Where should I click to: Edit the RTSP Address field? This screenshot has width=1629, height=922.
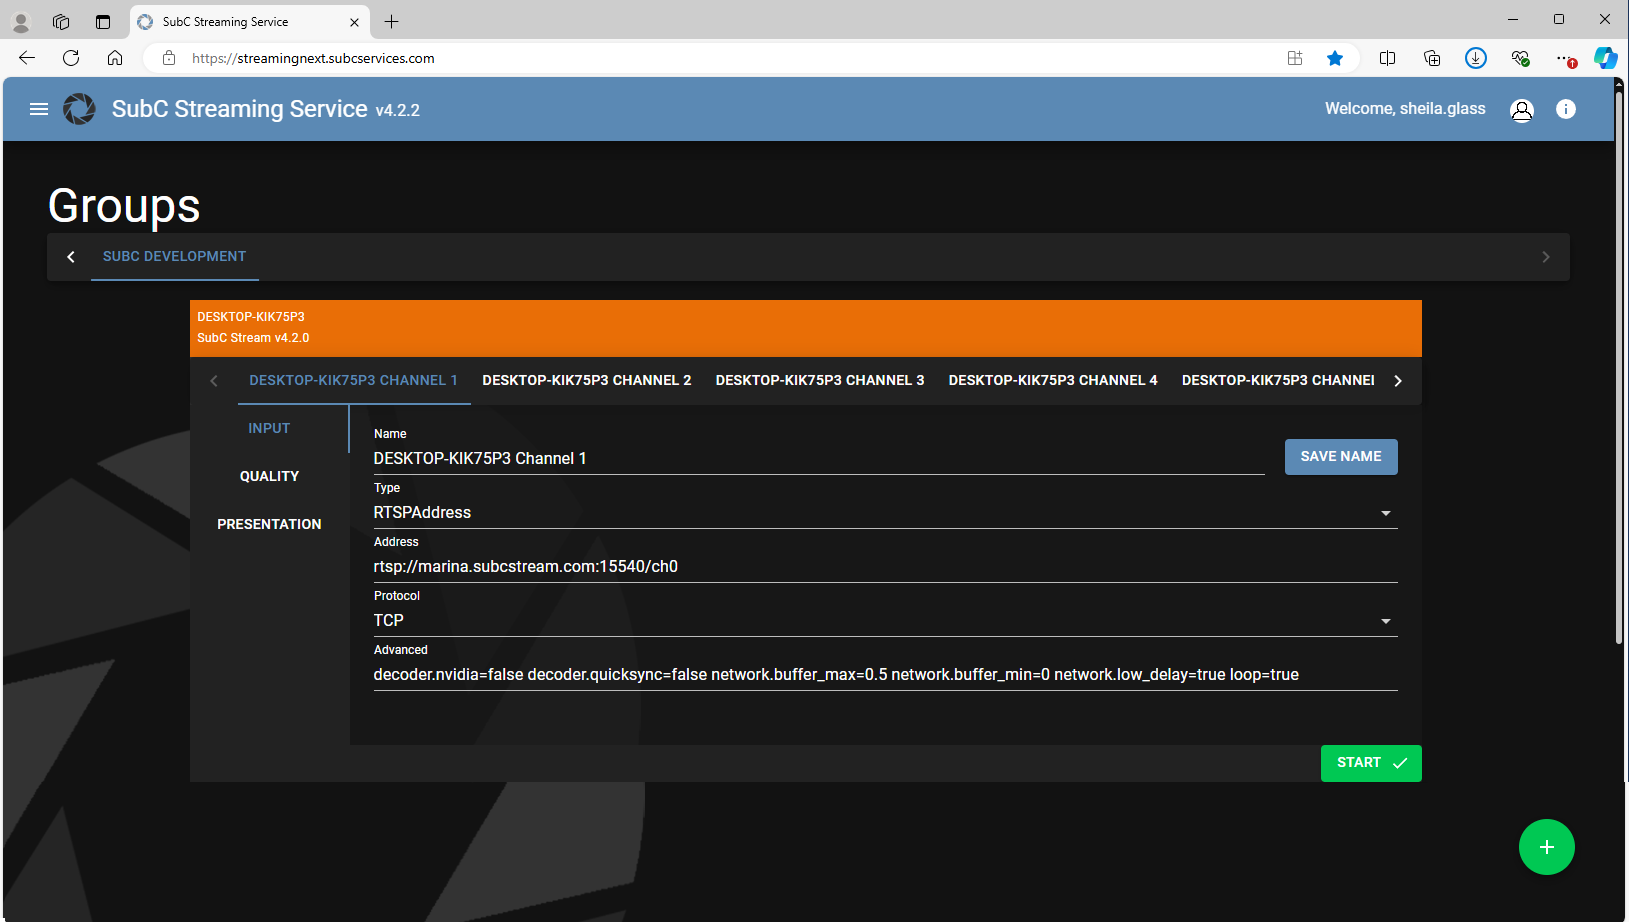click(885, 566)
